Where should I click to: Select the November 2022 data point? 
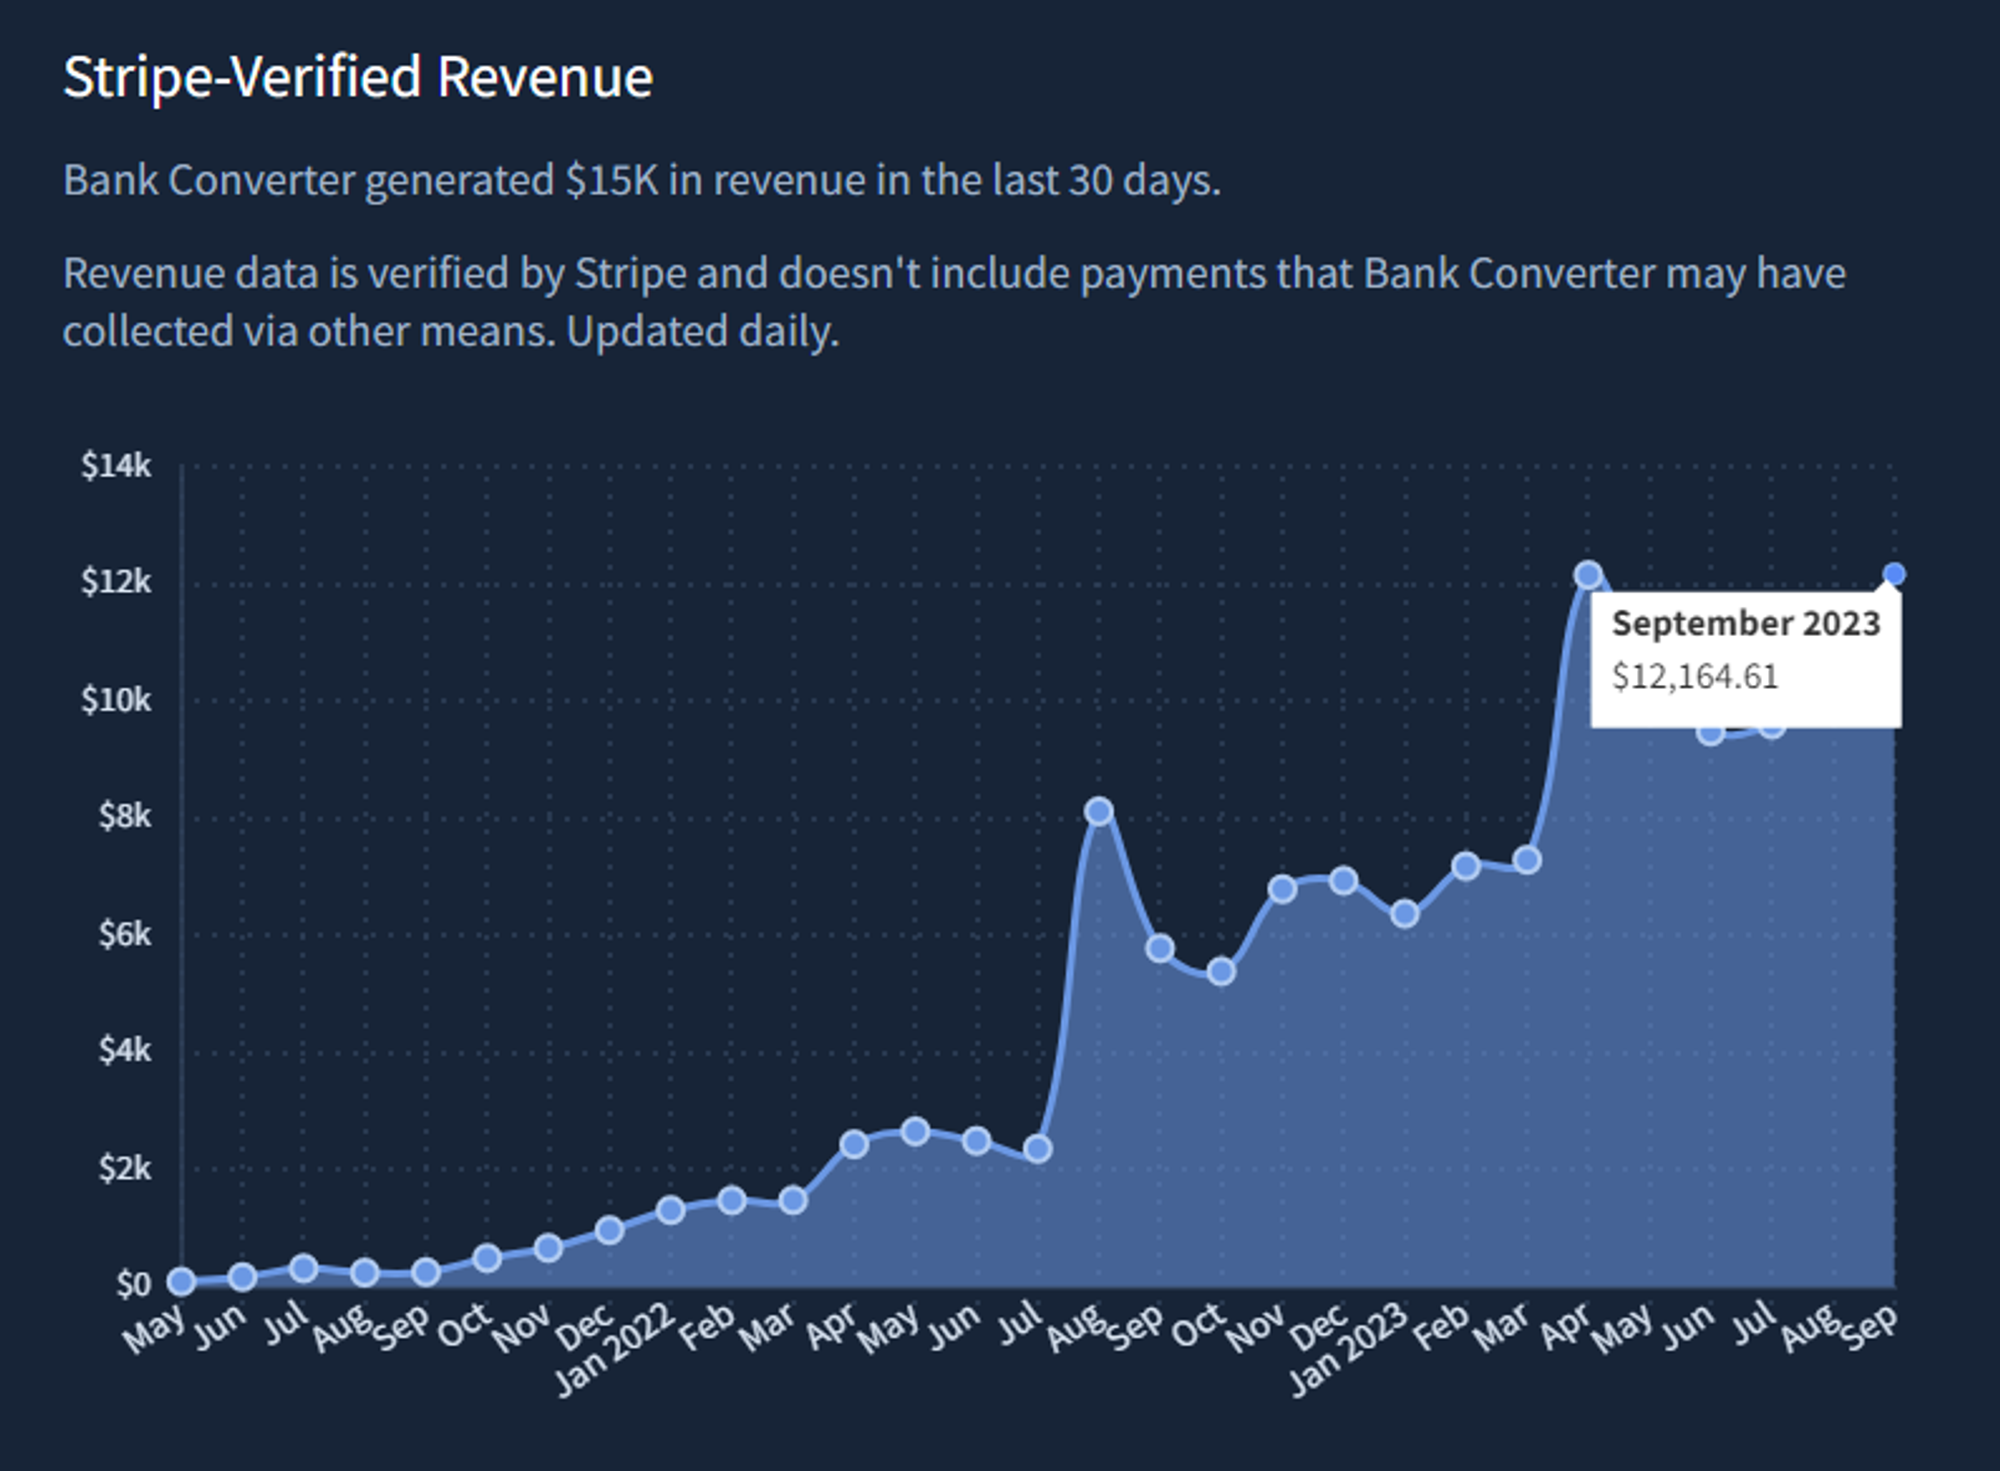point(1282,888)
